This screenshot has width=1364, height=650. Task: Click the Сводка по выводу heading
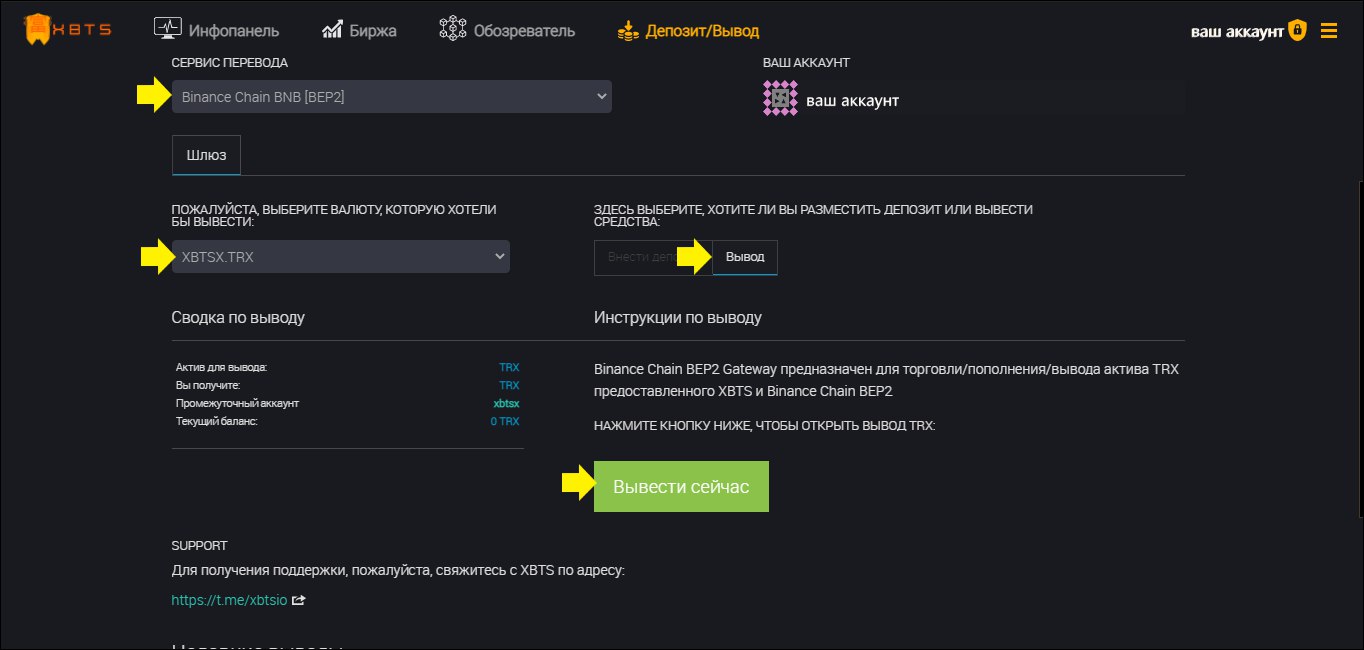click(x=238, y=318)
